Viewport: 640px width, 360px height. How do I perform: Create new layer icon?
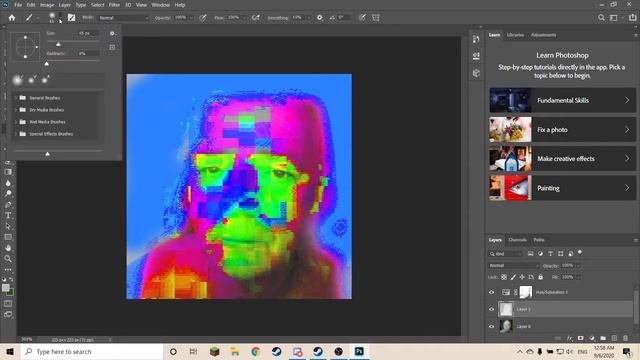pyautogui.click(x=614, y=338)
